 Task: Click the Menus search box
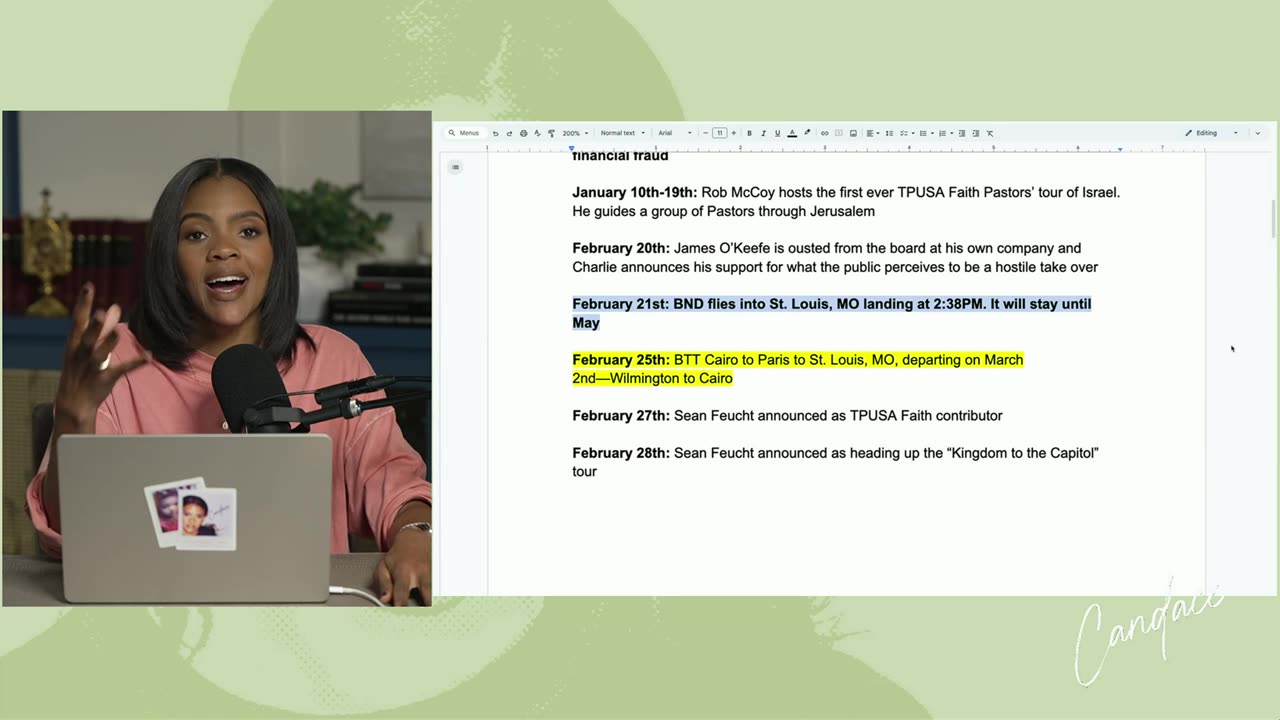464,133
